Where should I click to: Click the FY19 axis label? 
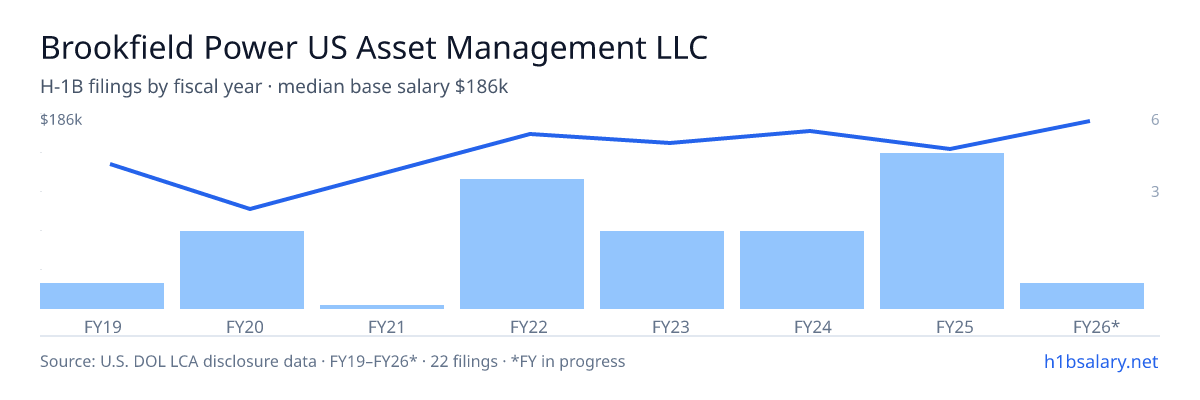(102, 327)
